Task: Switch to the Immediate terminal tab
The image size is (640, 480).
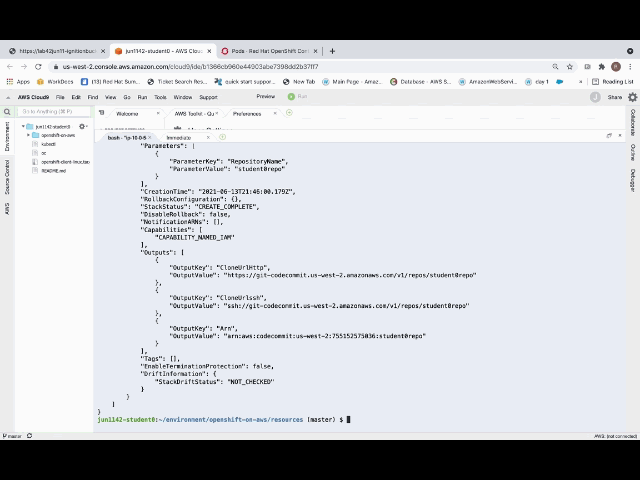Action: 178,138
